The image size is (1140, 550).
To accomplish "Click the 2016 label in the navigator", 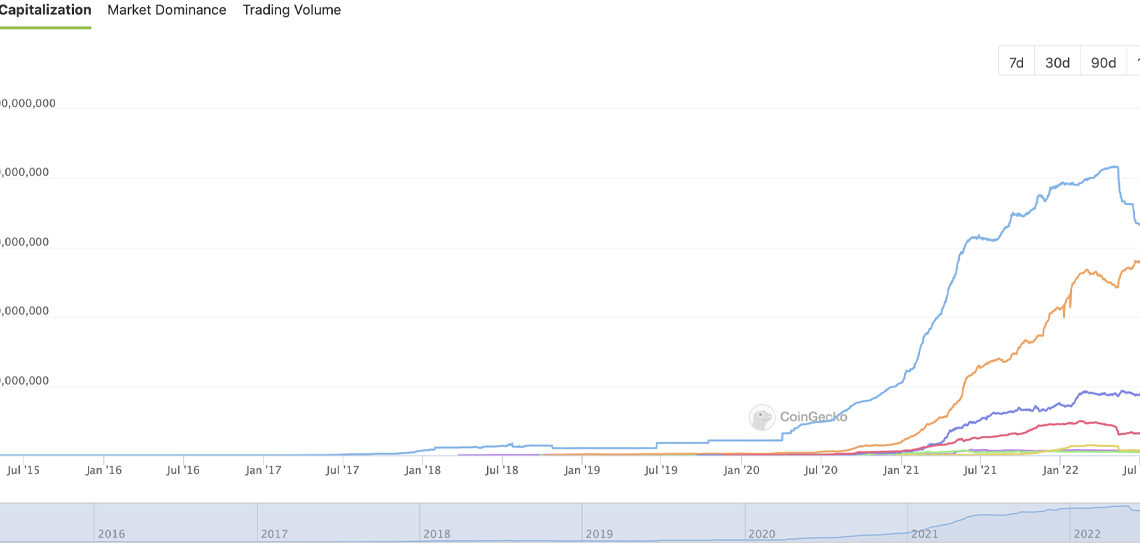I will 111,534.
